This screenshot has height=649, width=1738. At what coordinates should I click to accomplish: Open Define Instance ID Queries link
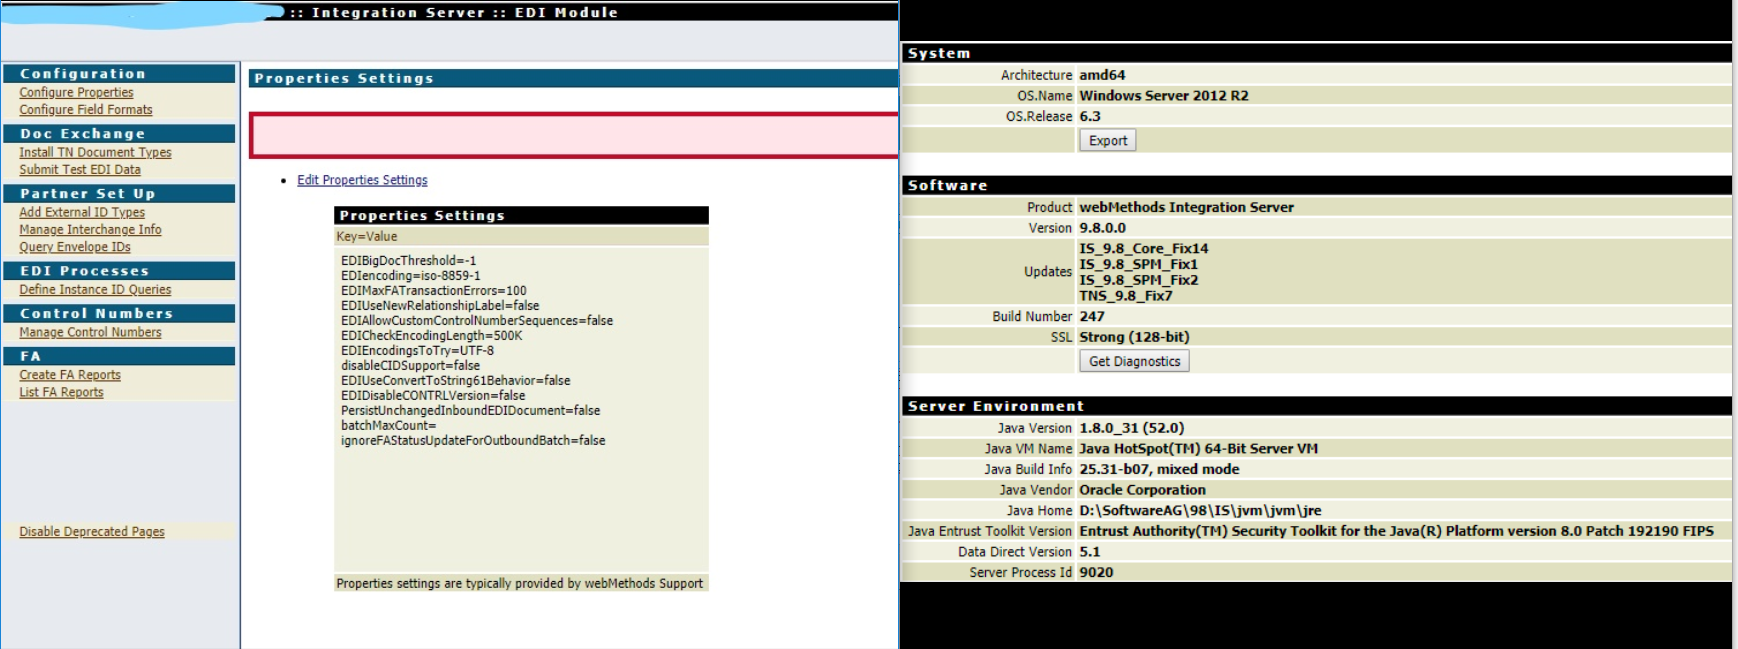tap(95, 289)
